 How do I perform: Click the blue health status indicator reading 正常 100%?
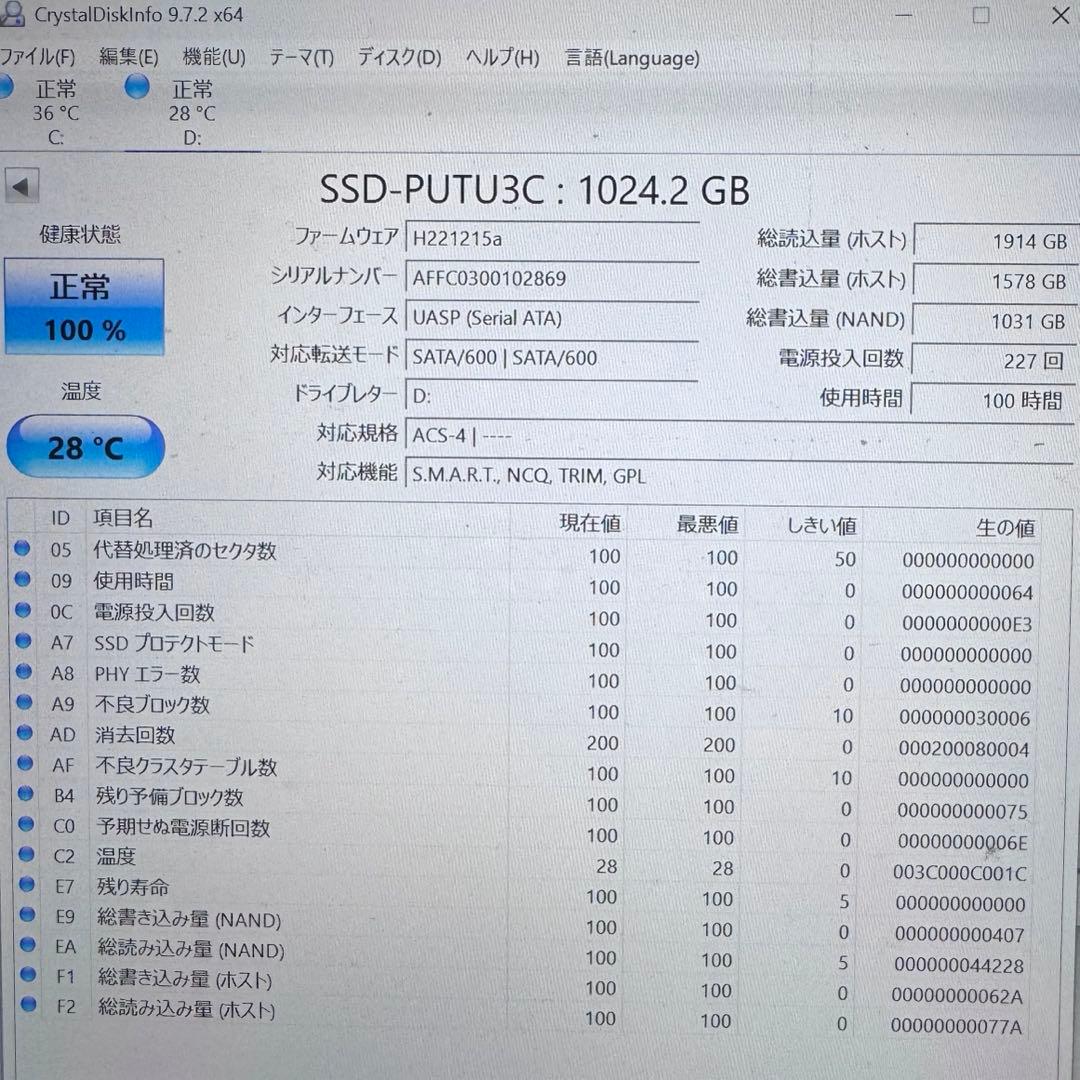point(84,305)
